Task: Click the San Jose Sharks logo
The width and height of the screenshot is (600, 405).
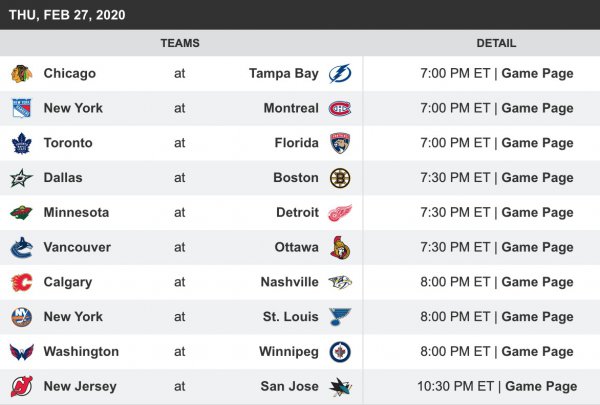Action: (x=340, y=386)
